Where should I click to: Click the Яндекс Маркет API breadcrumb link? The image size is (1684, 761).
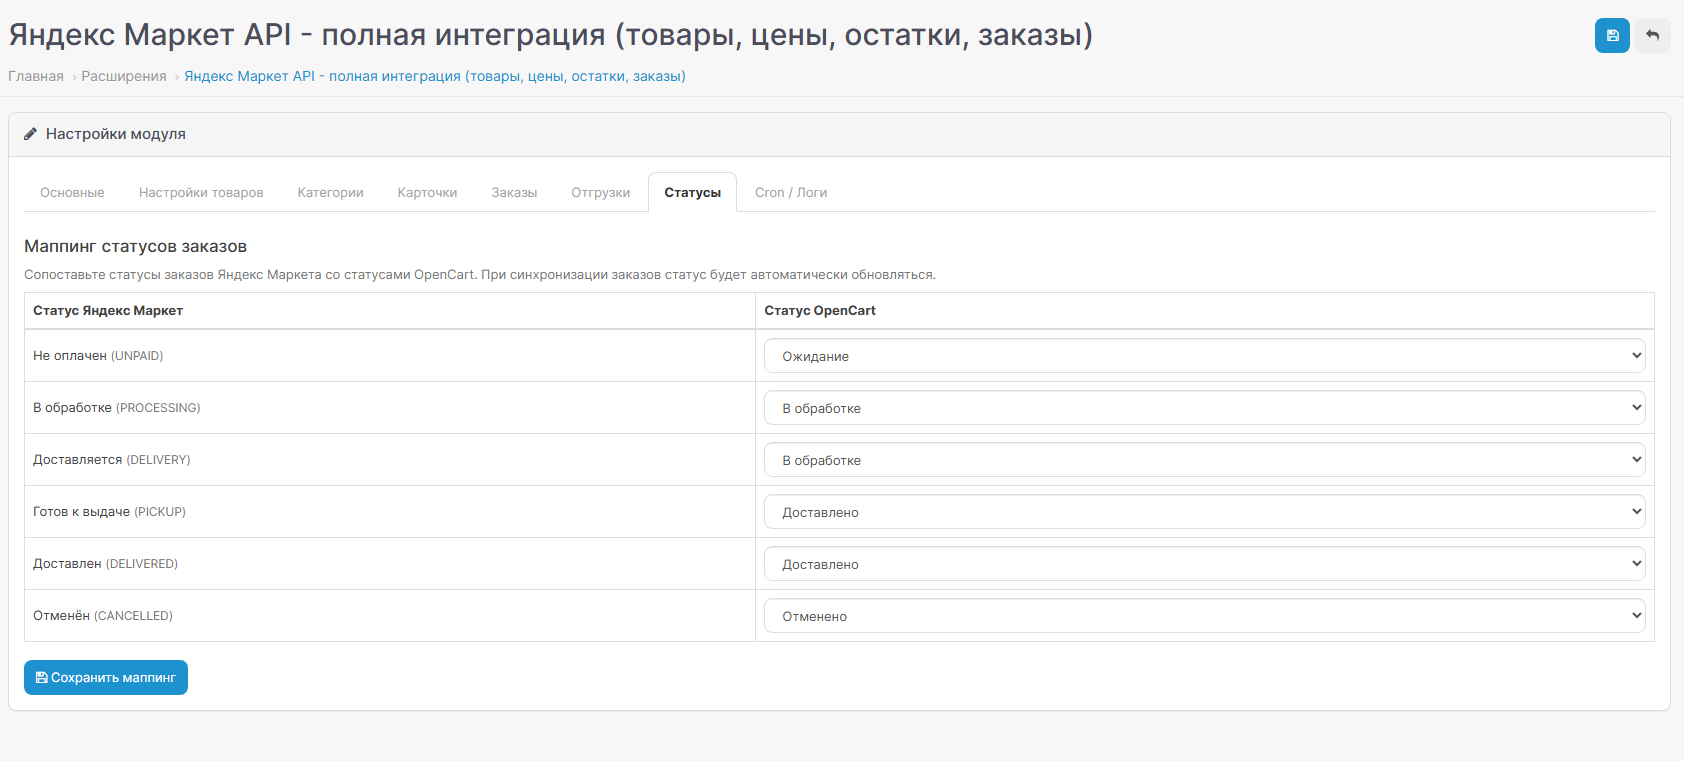[435, 76]
